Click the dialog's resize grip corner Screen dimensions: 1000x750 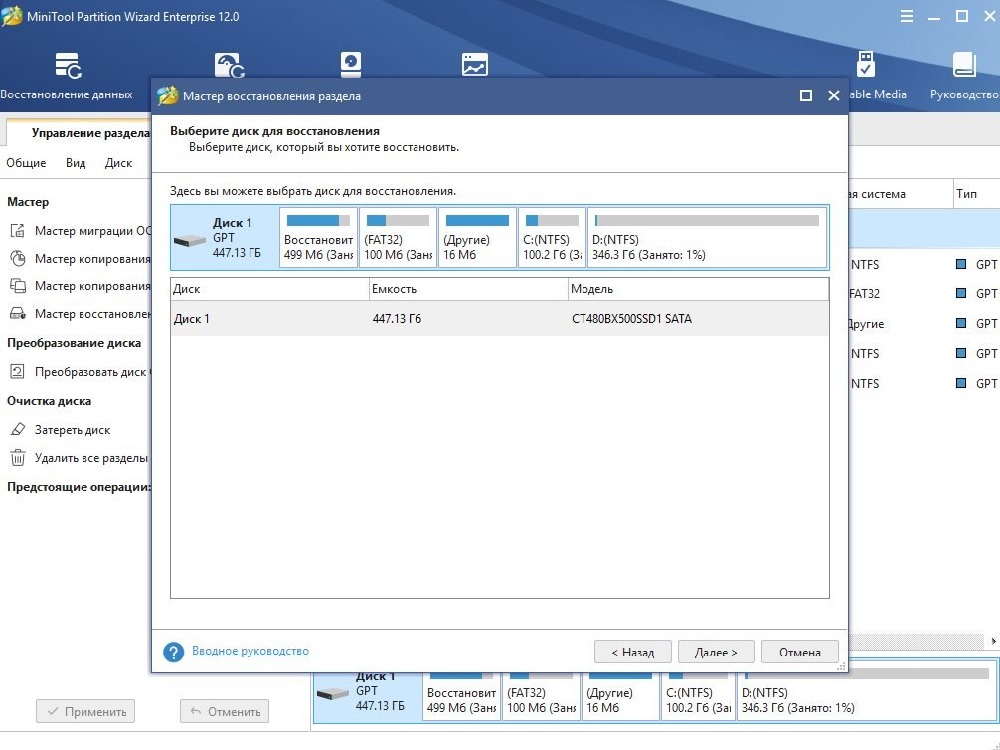point(842,666)
